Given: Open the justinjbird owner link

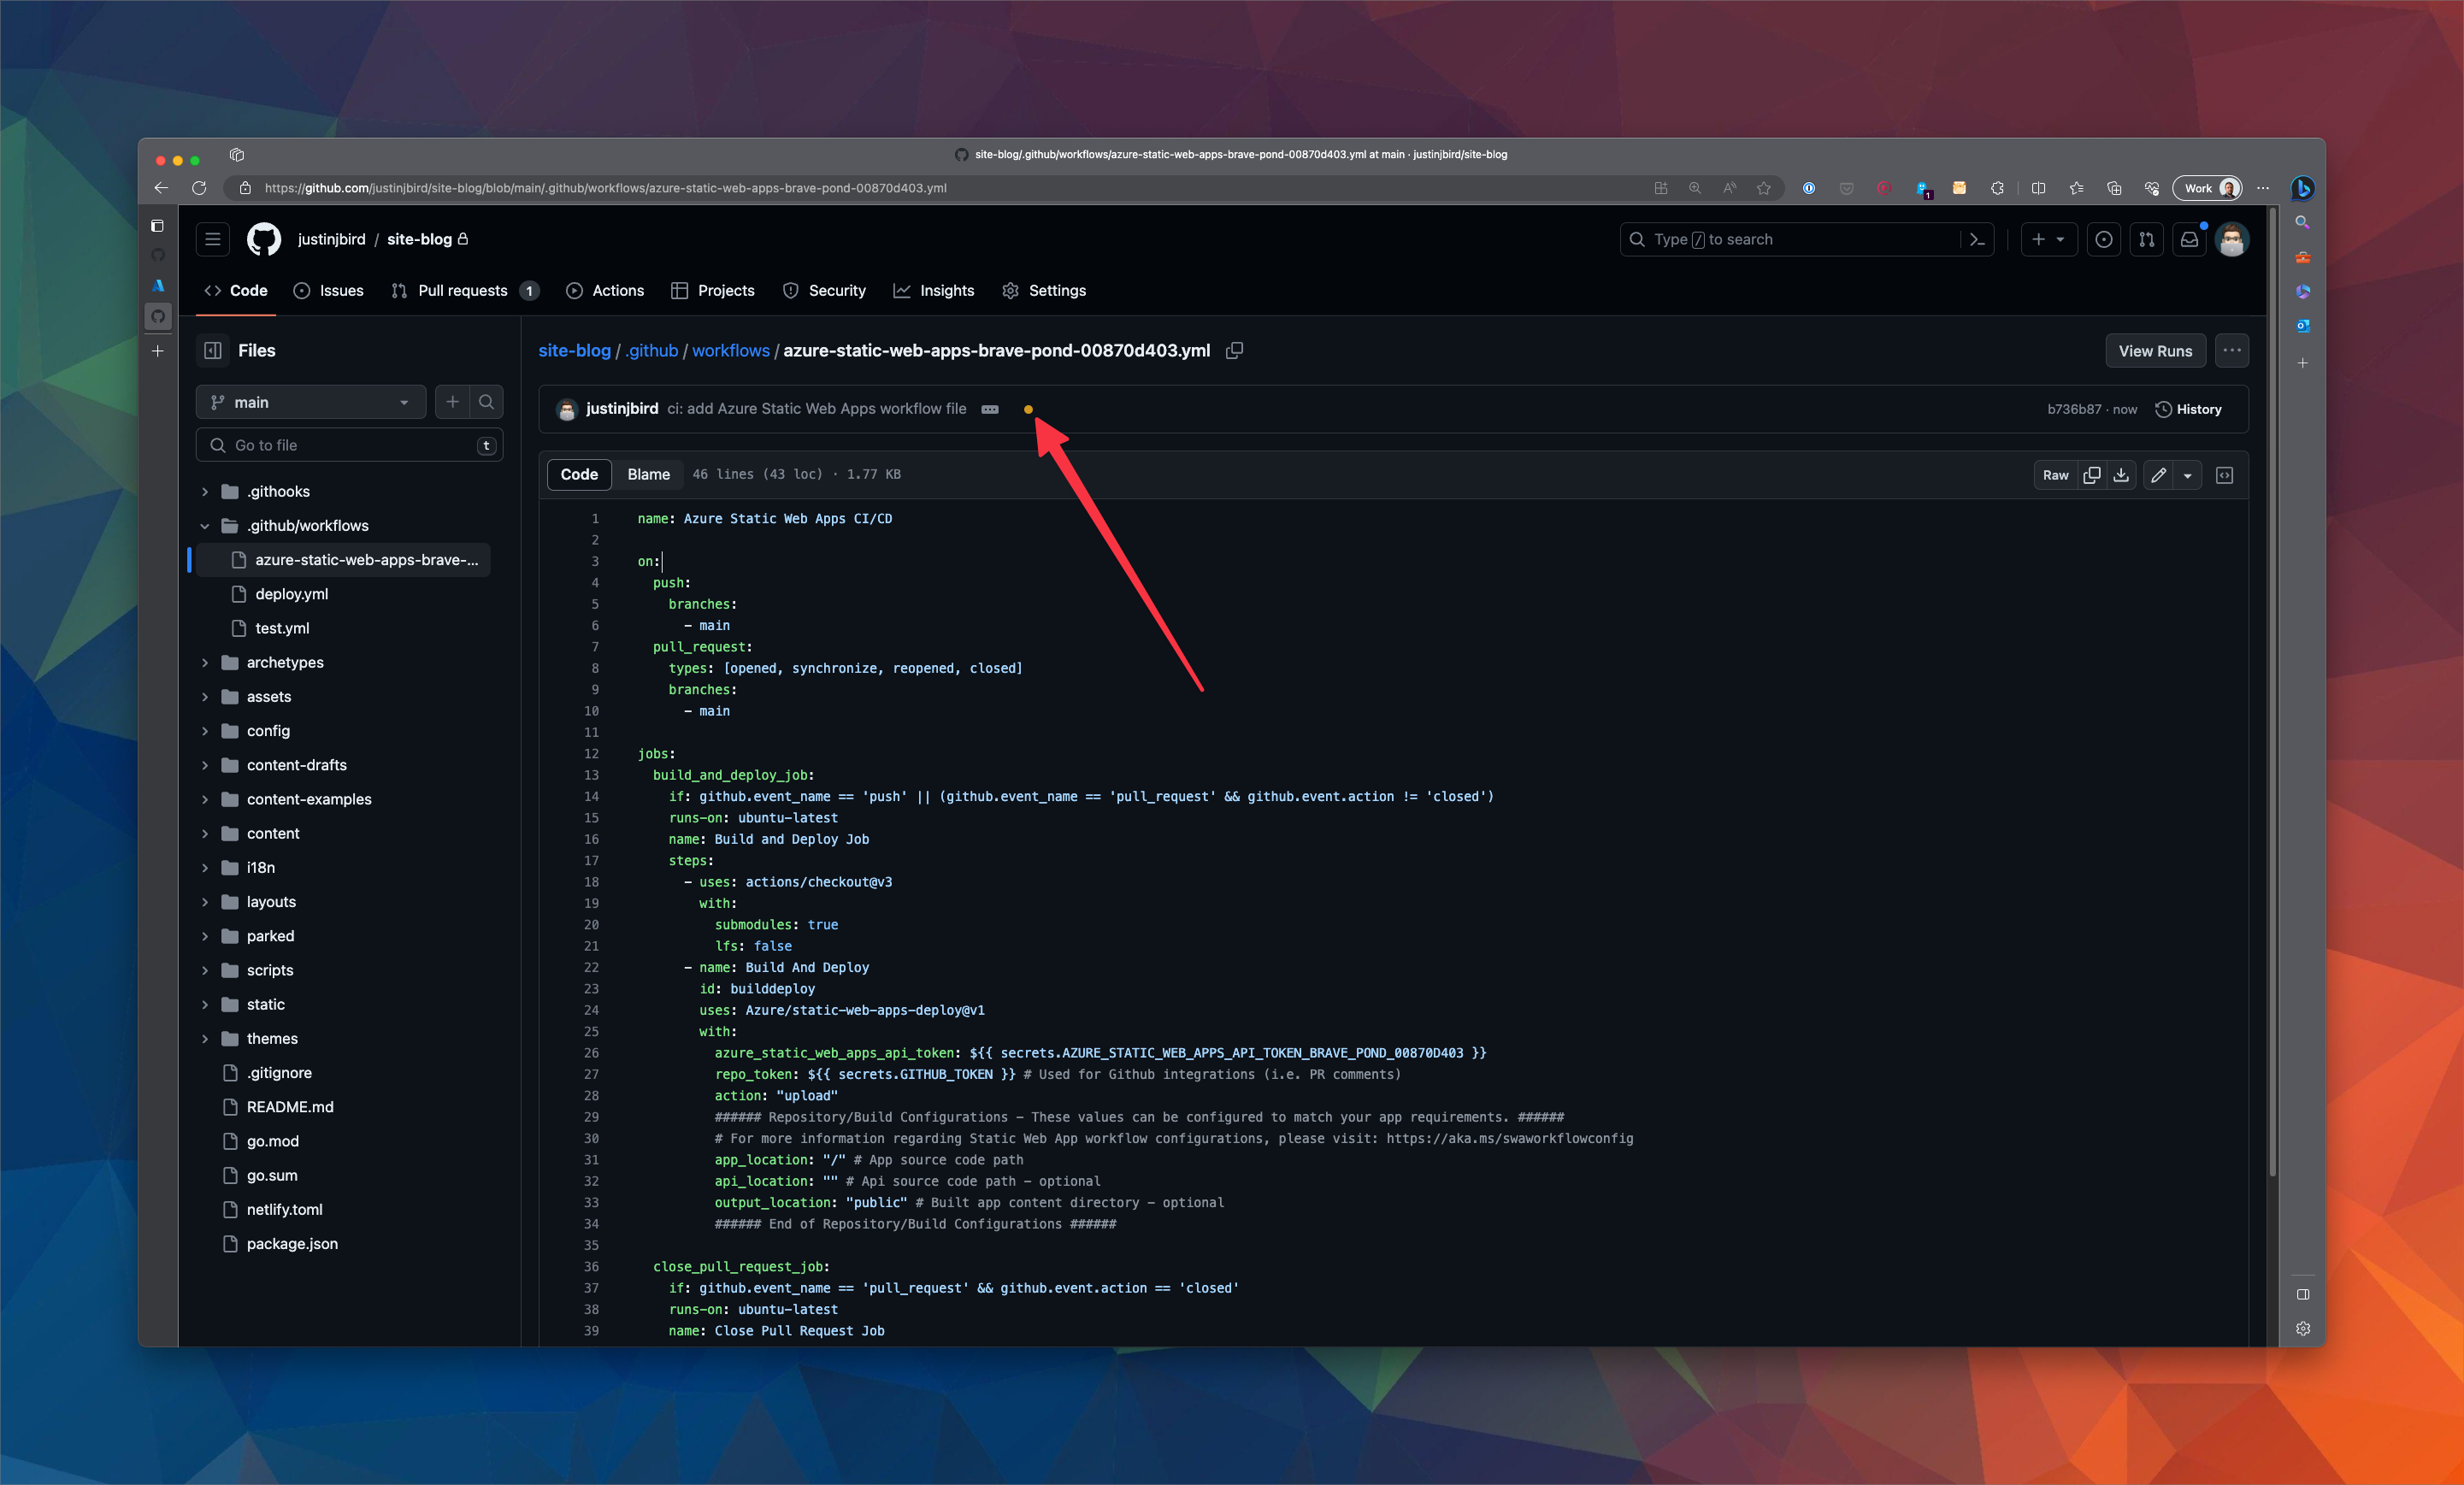Looking at the screenshot, I should (331, 239).
